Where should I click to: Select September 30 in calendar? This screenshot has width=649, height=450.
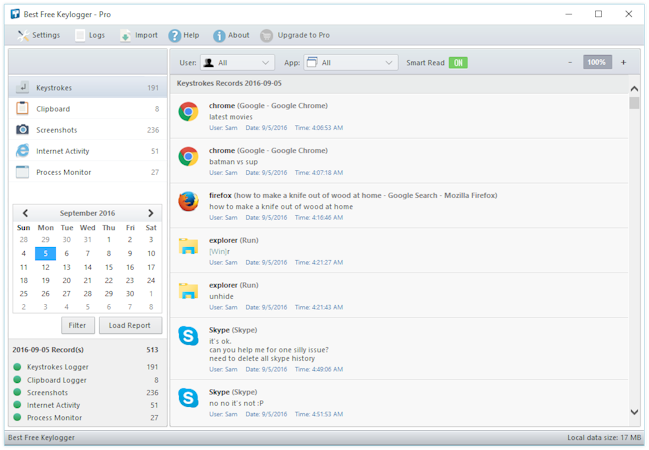point(130,294)
